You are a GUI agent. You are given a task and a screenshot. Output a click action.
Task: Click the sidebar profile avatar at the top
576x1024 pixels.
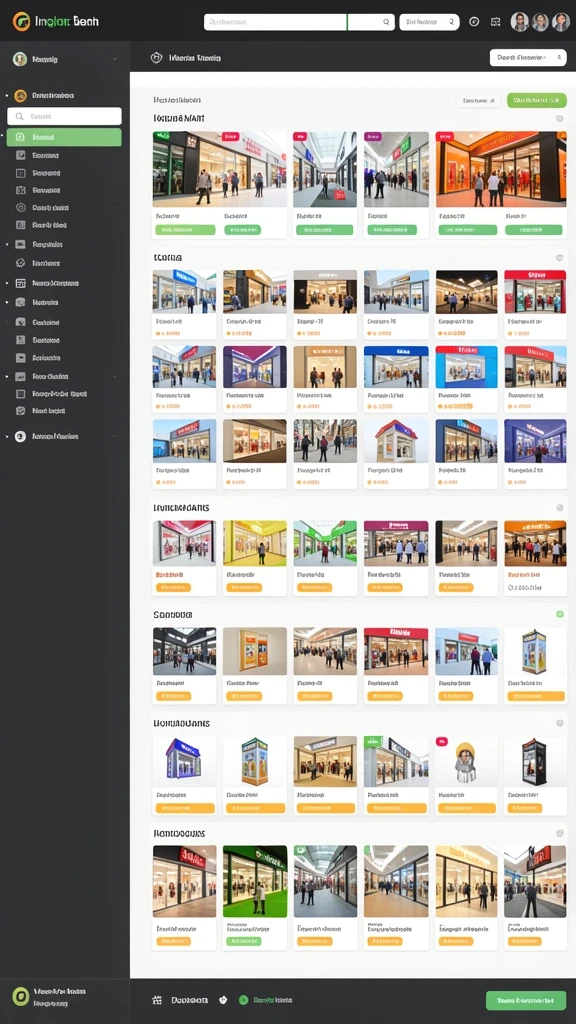click(x=20, y=59)
